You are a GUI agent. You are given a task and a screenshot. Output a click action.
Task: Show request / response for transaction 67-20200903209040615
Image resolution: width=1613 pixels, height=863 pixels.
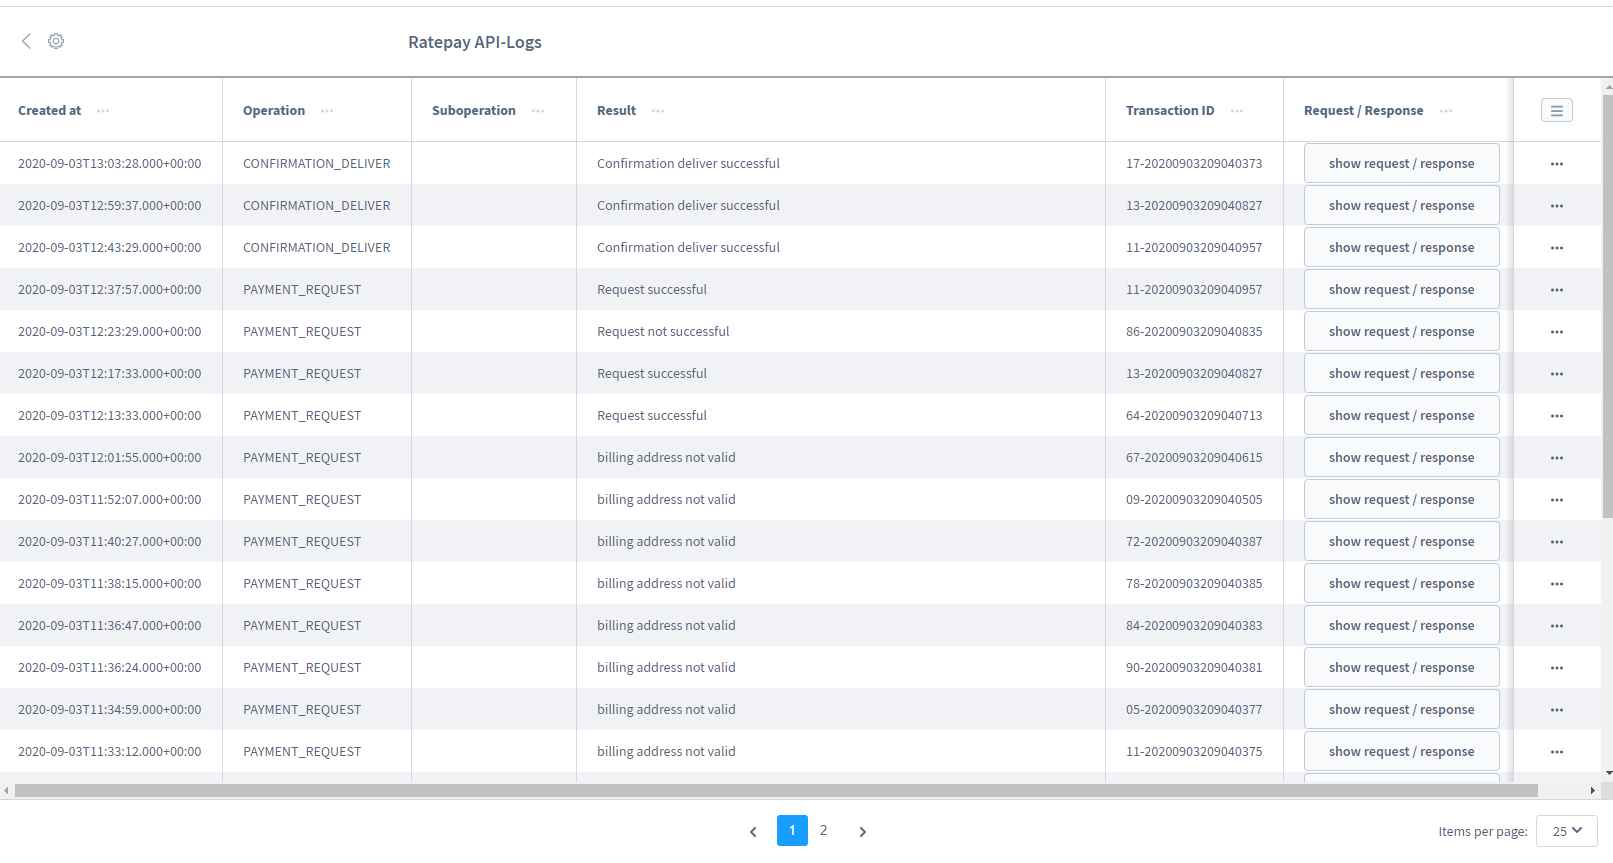pos(1402,457)
